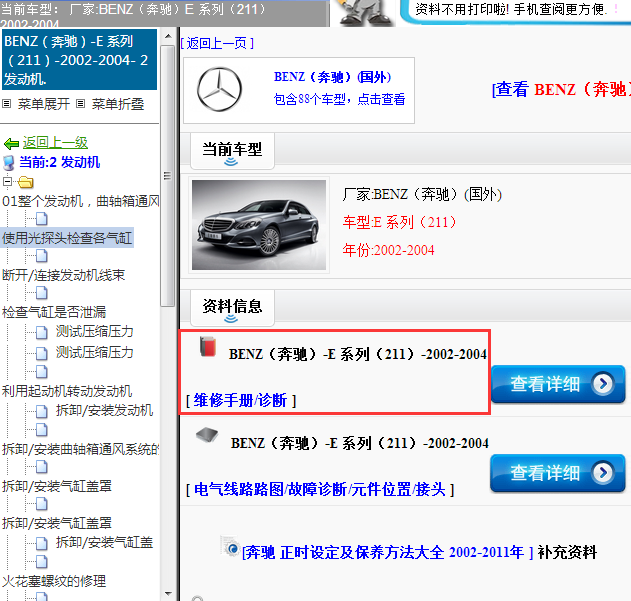Click the icon beside 正时设定及保养方法大全
The width and height of the screenshot is (631, 601).
point(230,547)
